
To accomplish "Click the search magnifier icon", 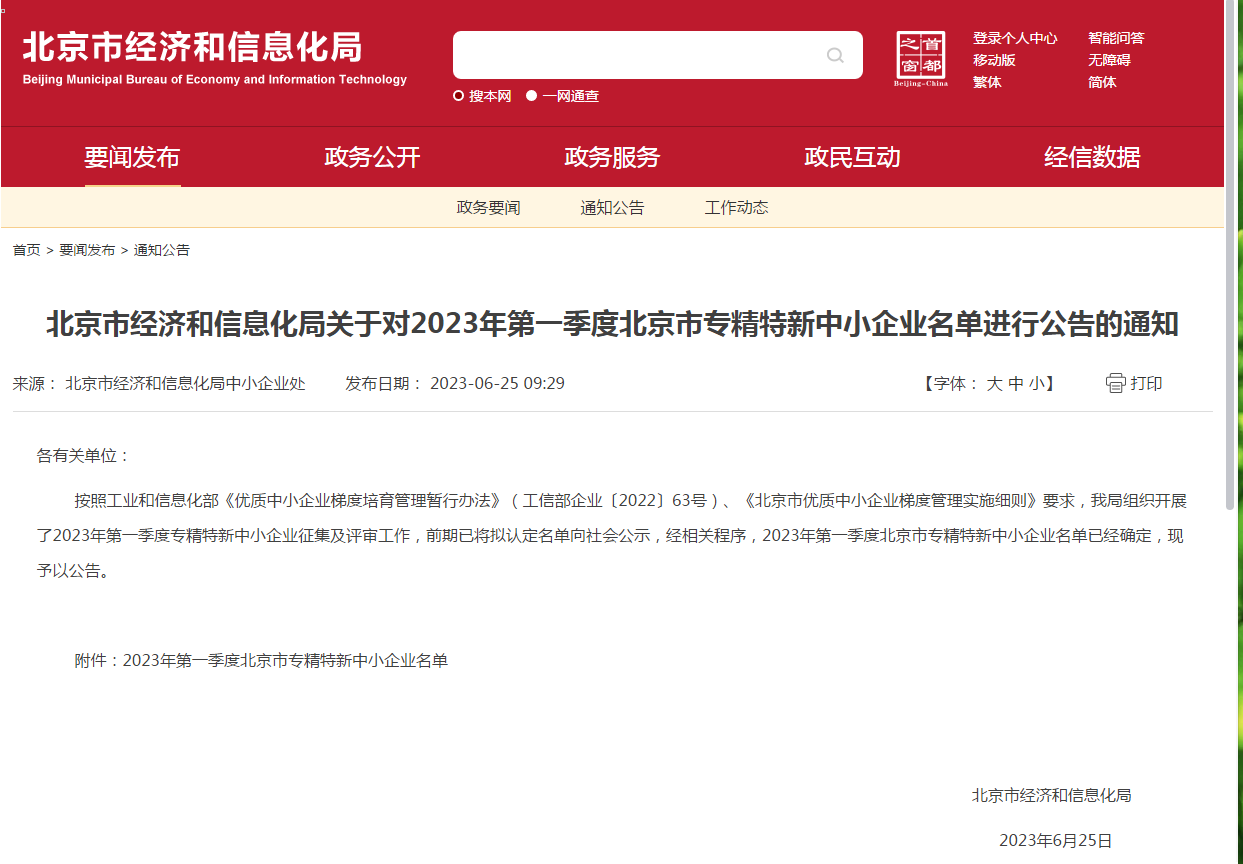I will point(835,55).
